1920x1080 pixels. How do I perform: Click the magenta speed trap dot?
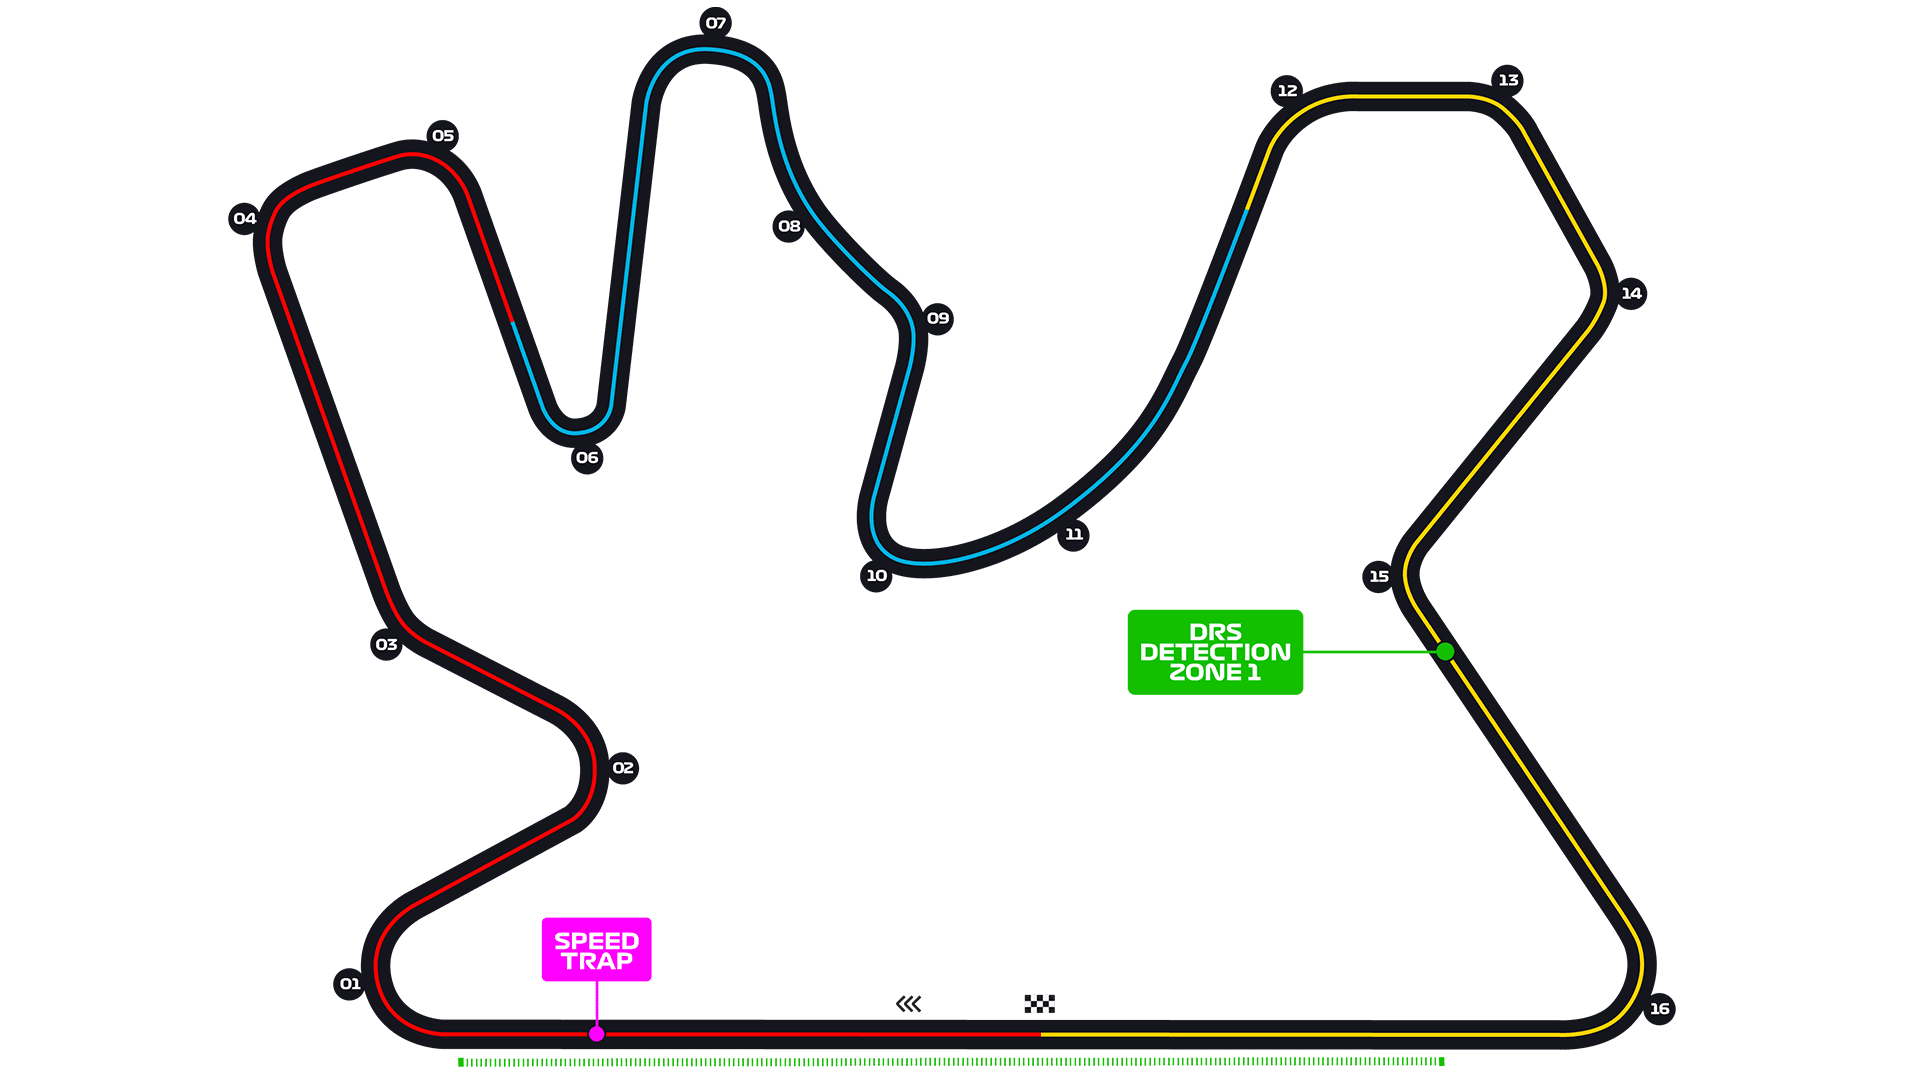(597, 1034)
